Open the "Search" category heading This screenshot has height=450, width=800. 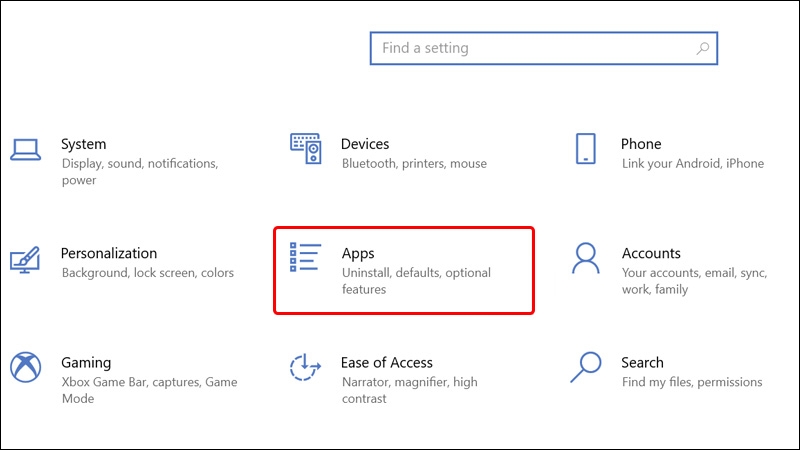tap(642, 363)
